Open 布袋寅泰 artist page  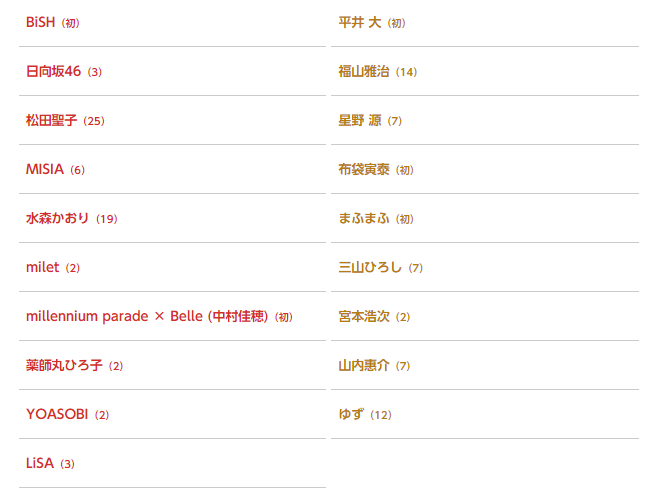[x=364, y=169]
